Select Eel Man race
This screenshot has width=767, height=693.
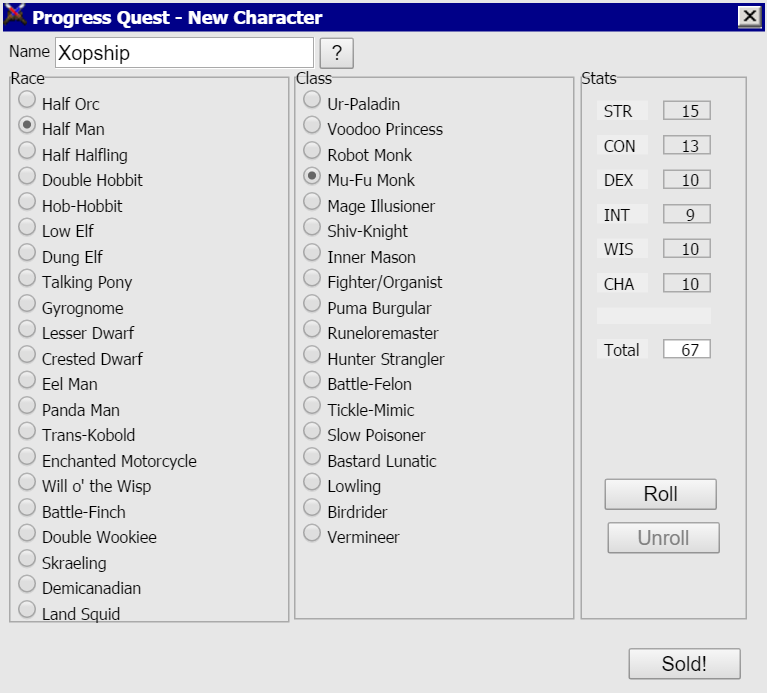coord(27,380)
